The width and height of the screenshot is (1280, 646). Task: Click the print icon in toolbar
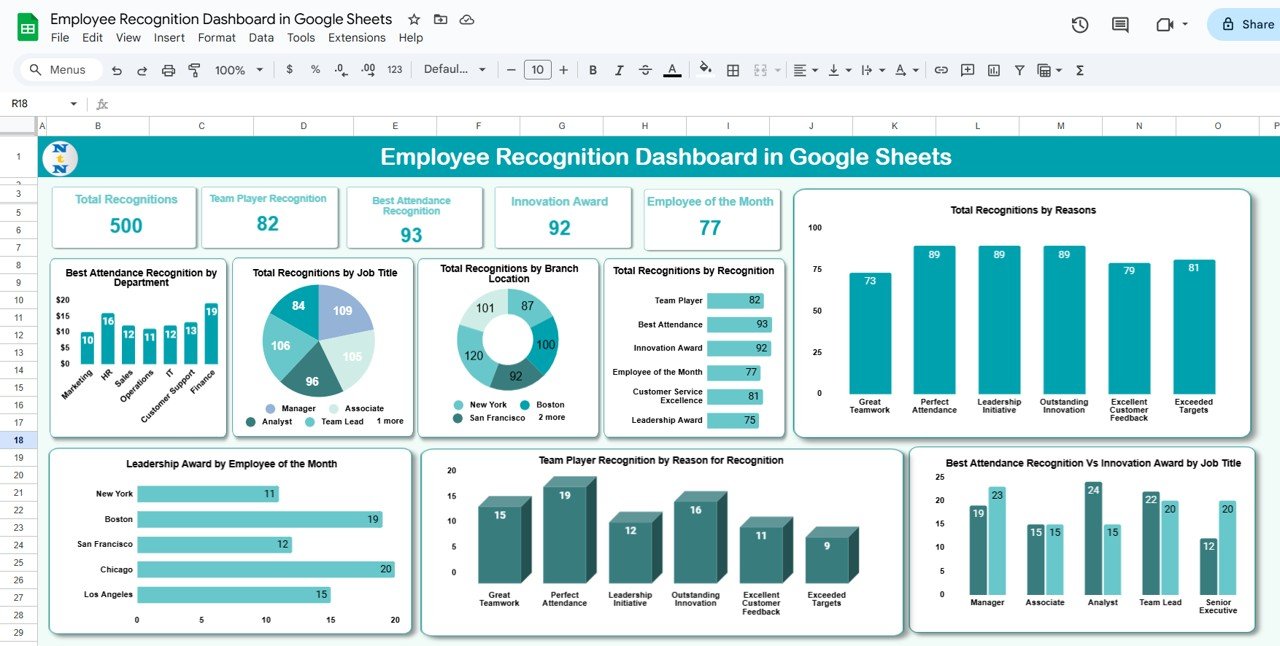(x=168, y=70)
